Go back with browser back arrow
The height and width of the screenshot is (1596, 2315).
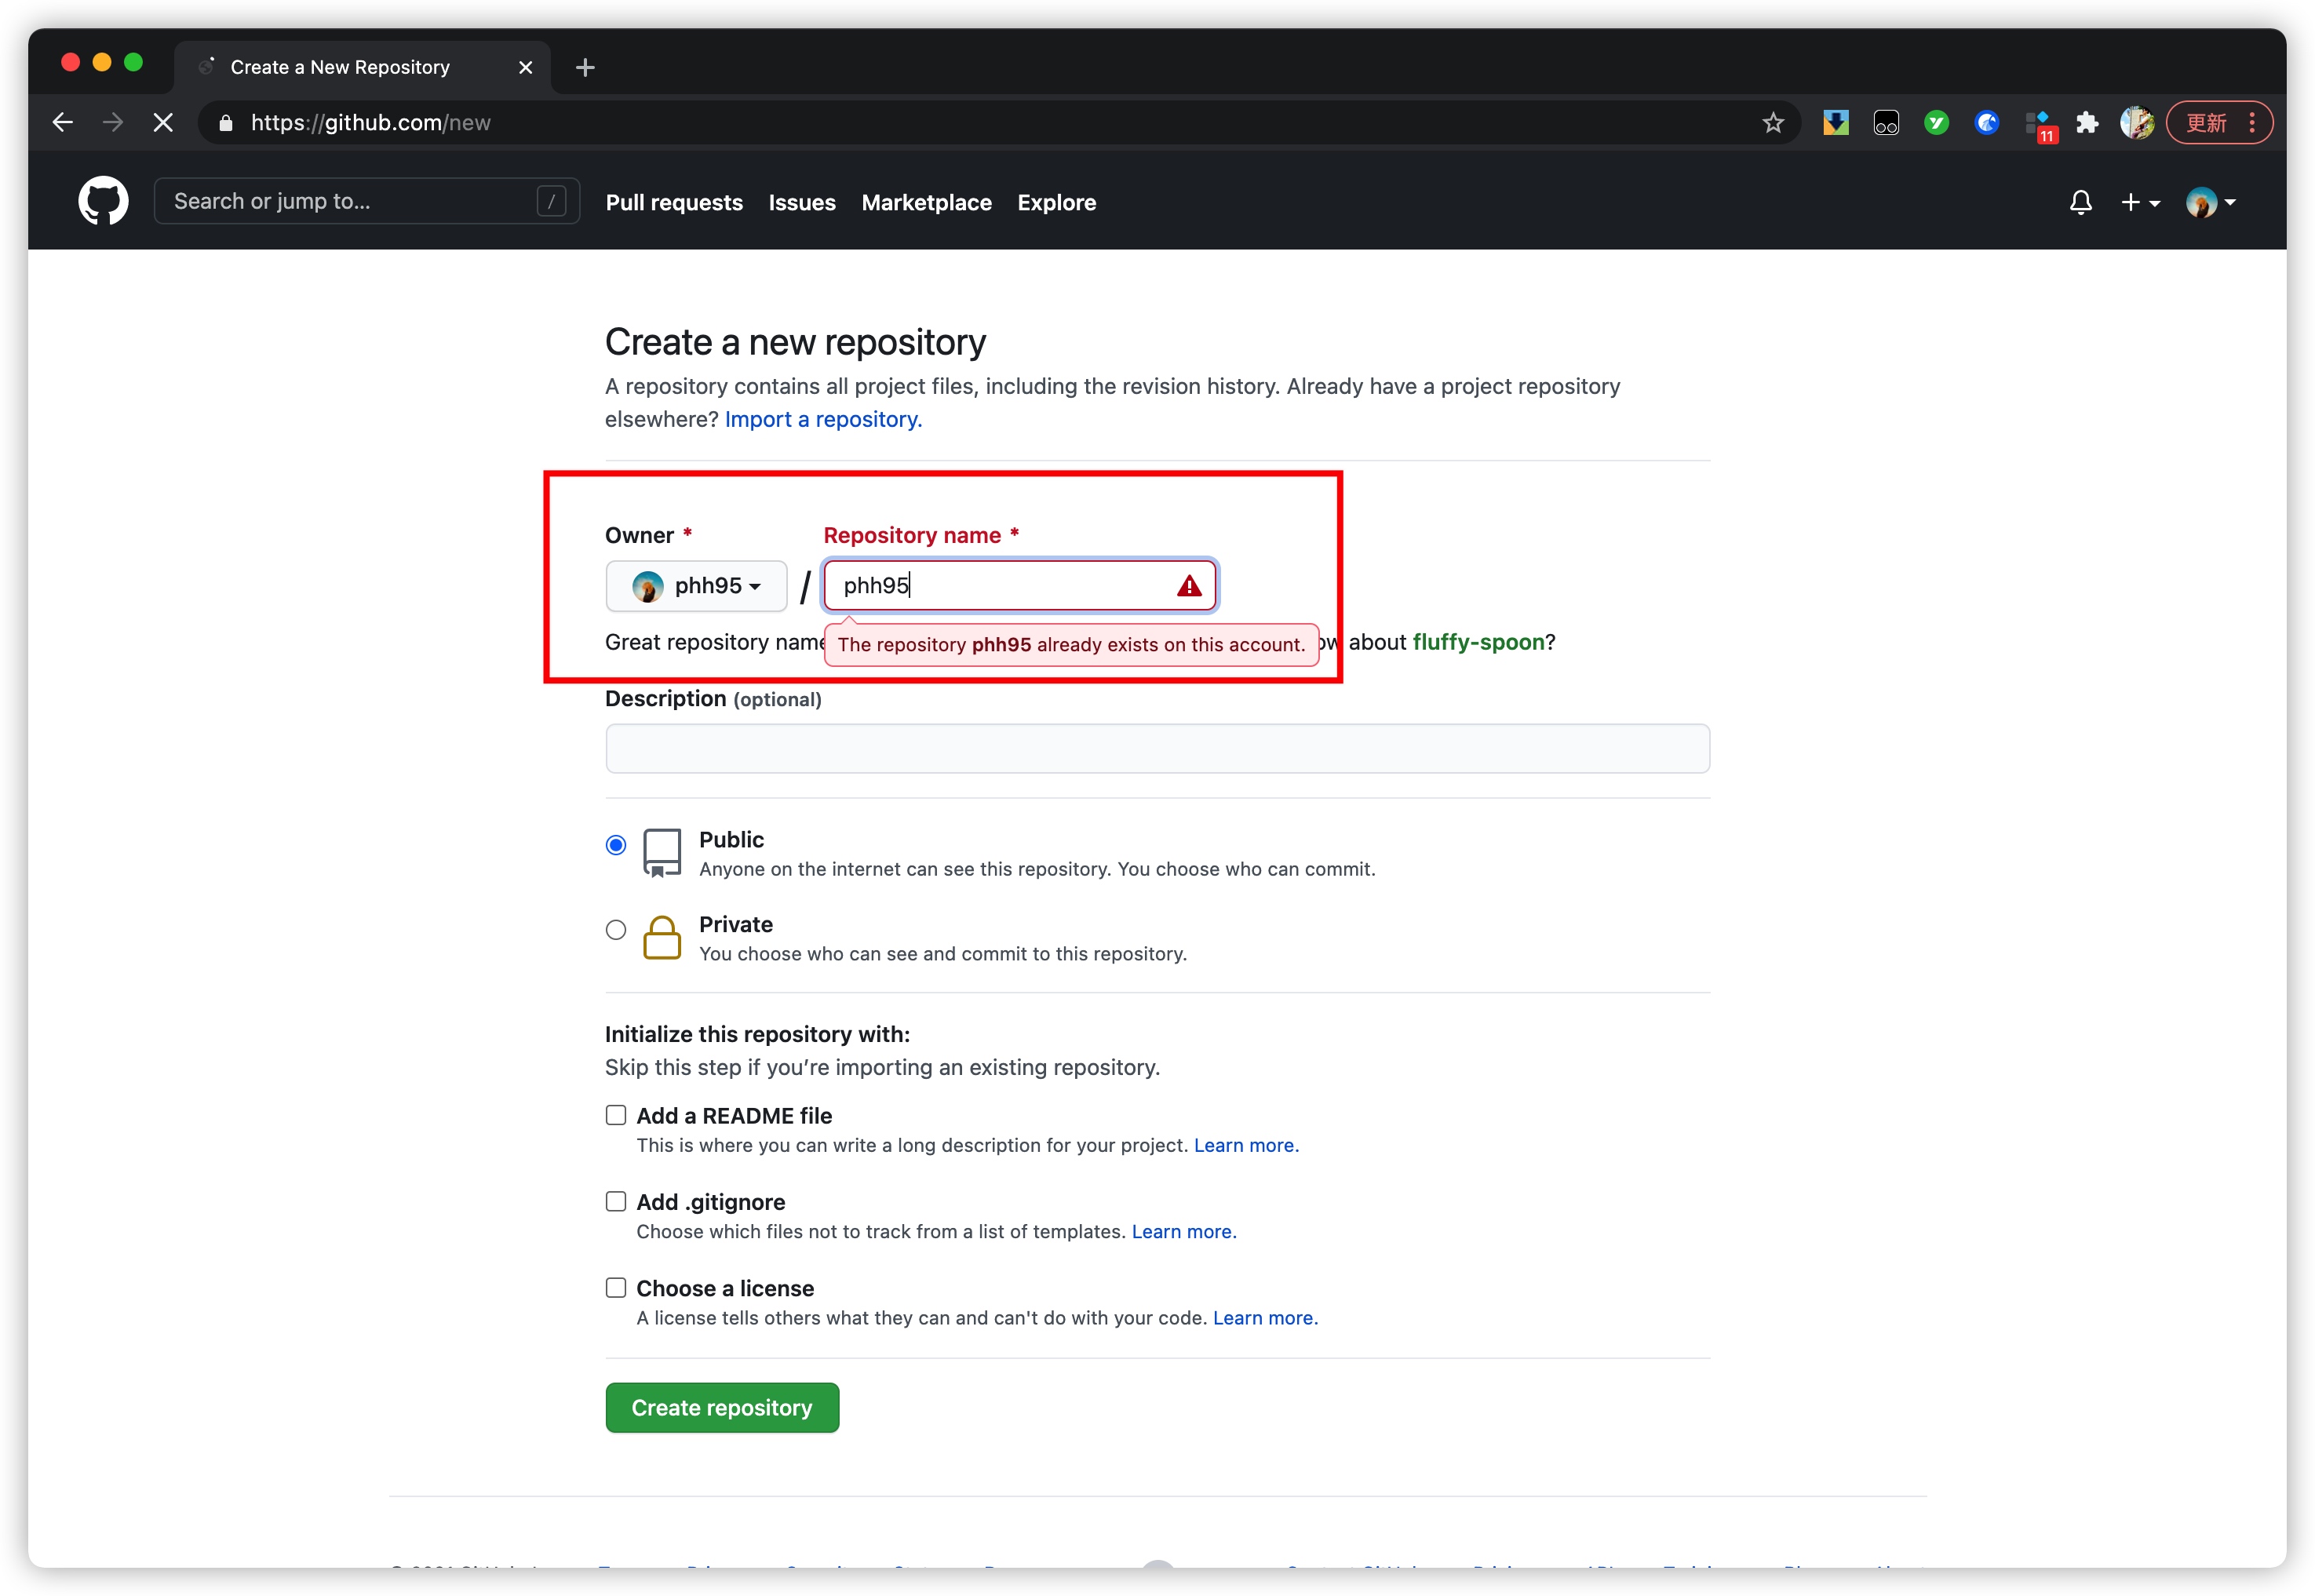click(x=63, y=123)
